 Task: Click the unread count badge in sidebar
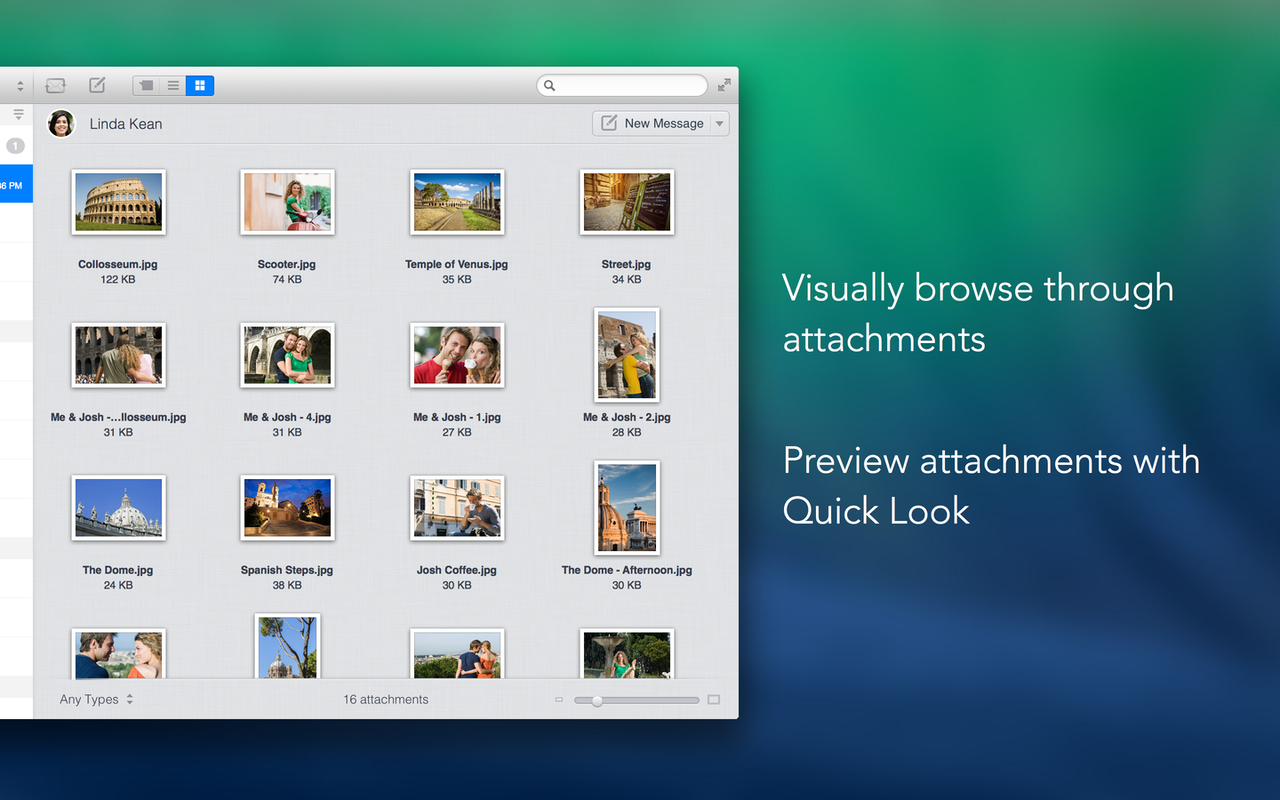pos(15,146)
